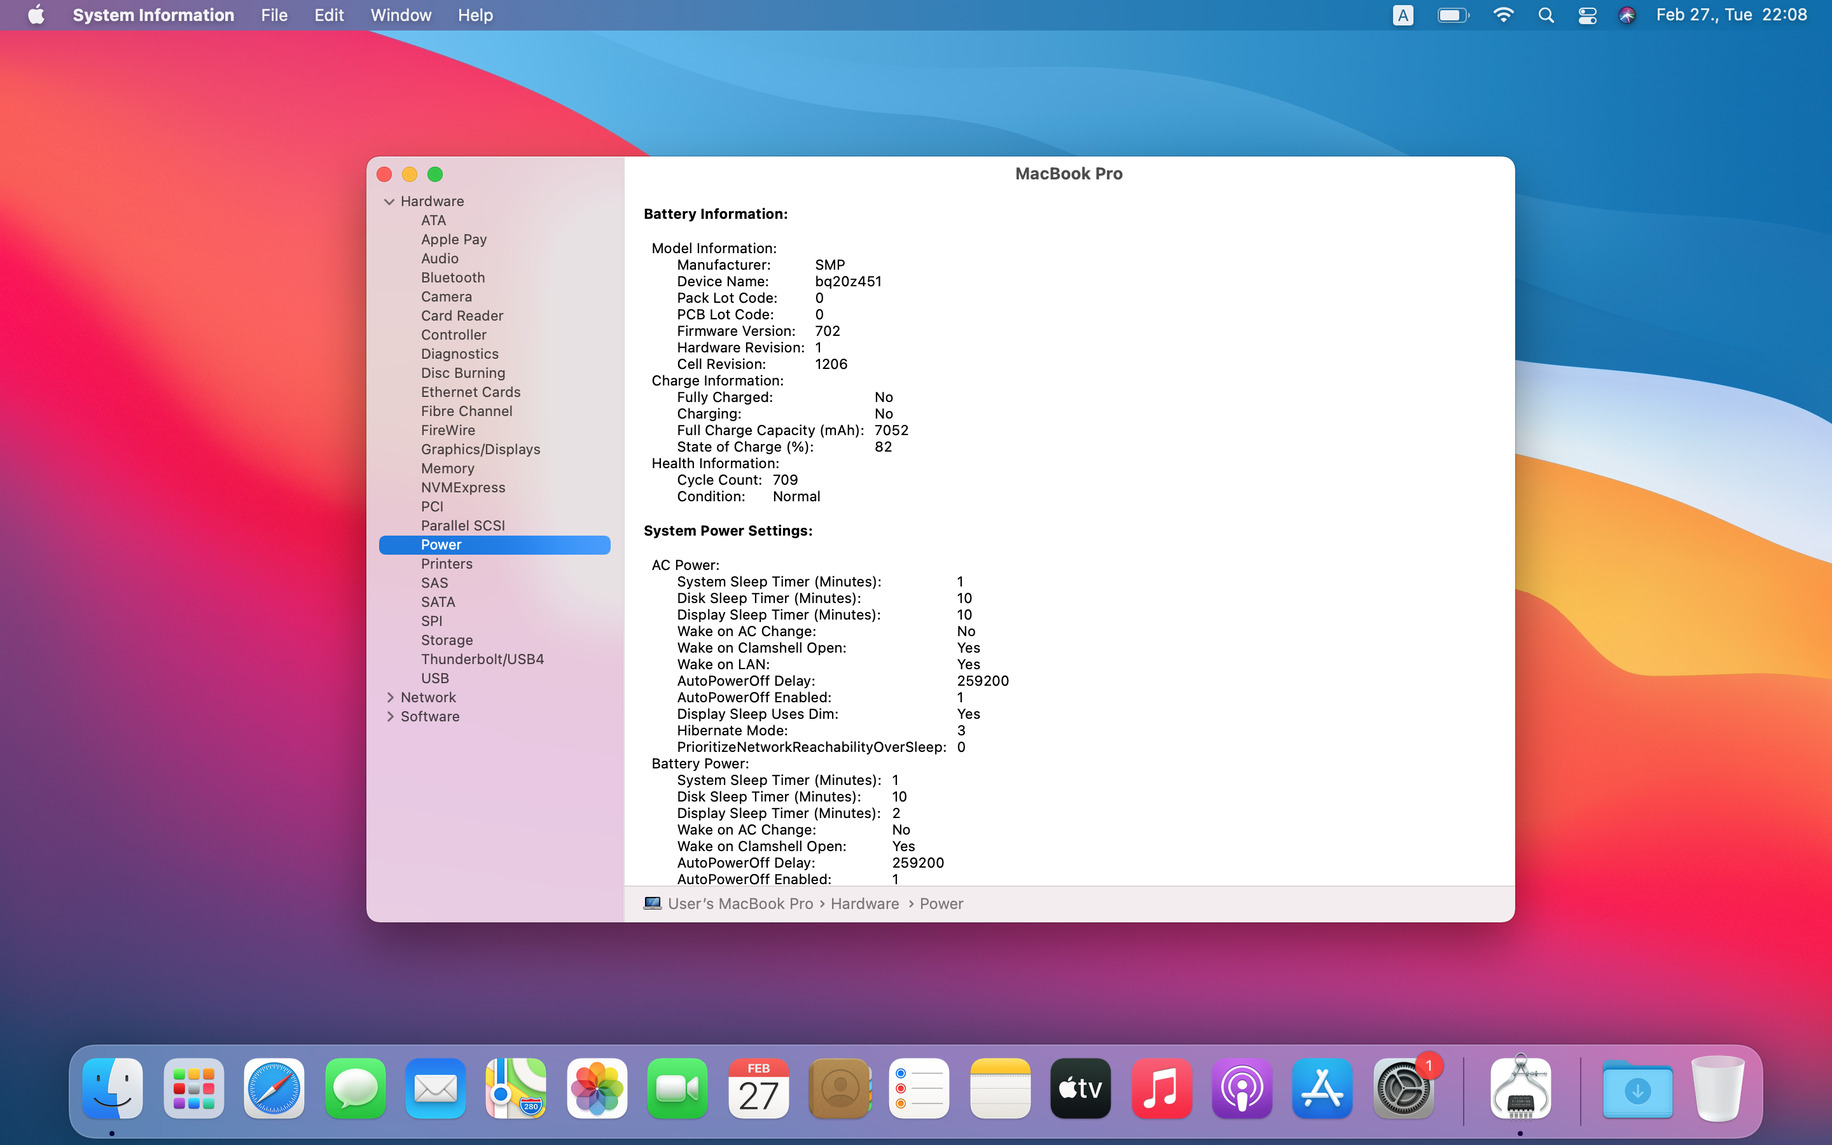The image size is (1832, 1145).
Task: Open the App Store in the Dock
Action: point(1322,1088)
